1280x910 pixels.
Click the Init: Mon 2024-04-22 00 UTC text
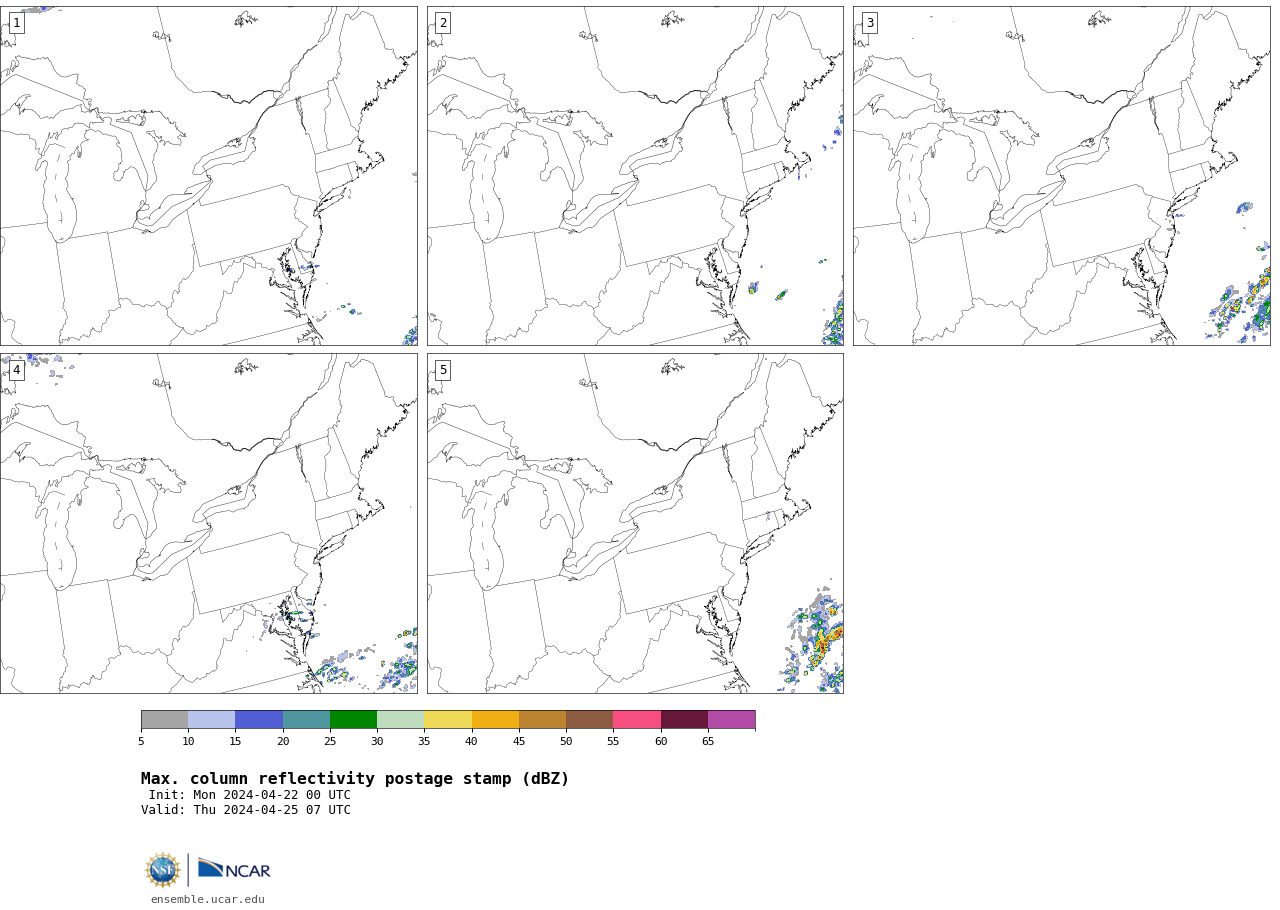tap(250, 795)
